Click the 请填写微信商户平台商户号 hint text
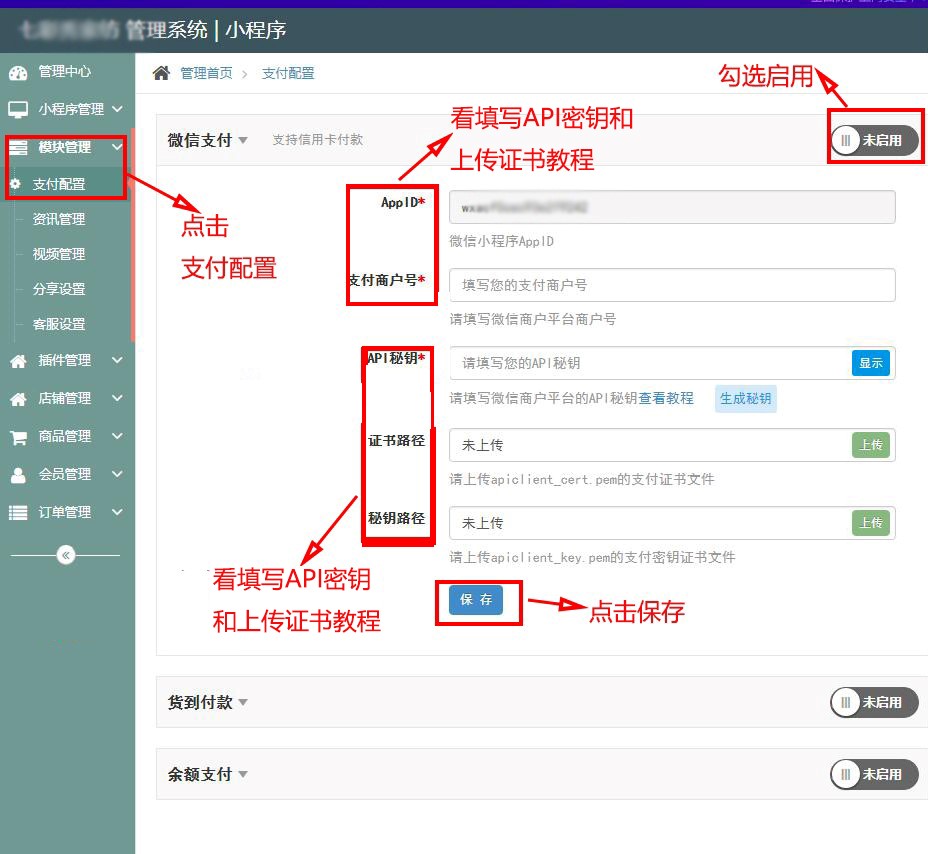Viewport: 928px width, 854px height. coord(533,320)
